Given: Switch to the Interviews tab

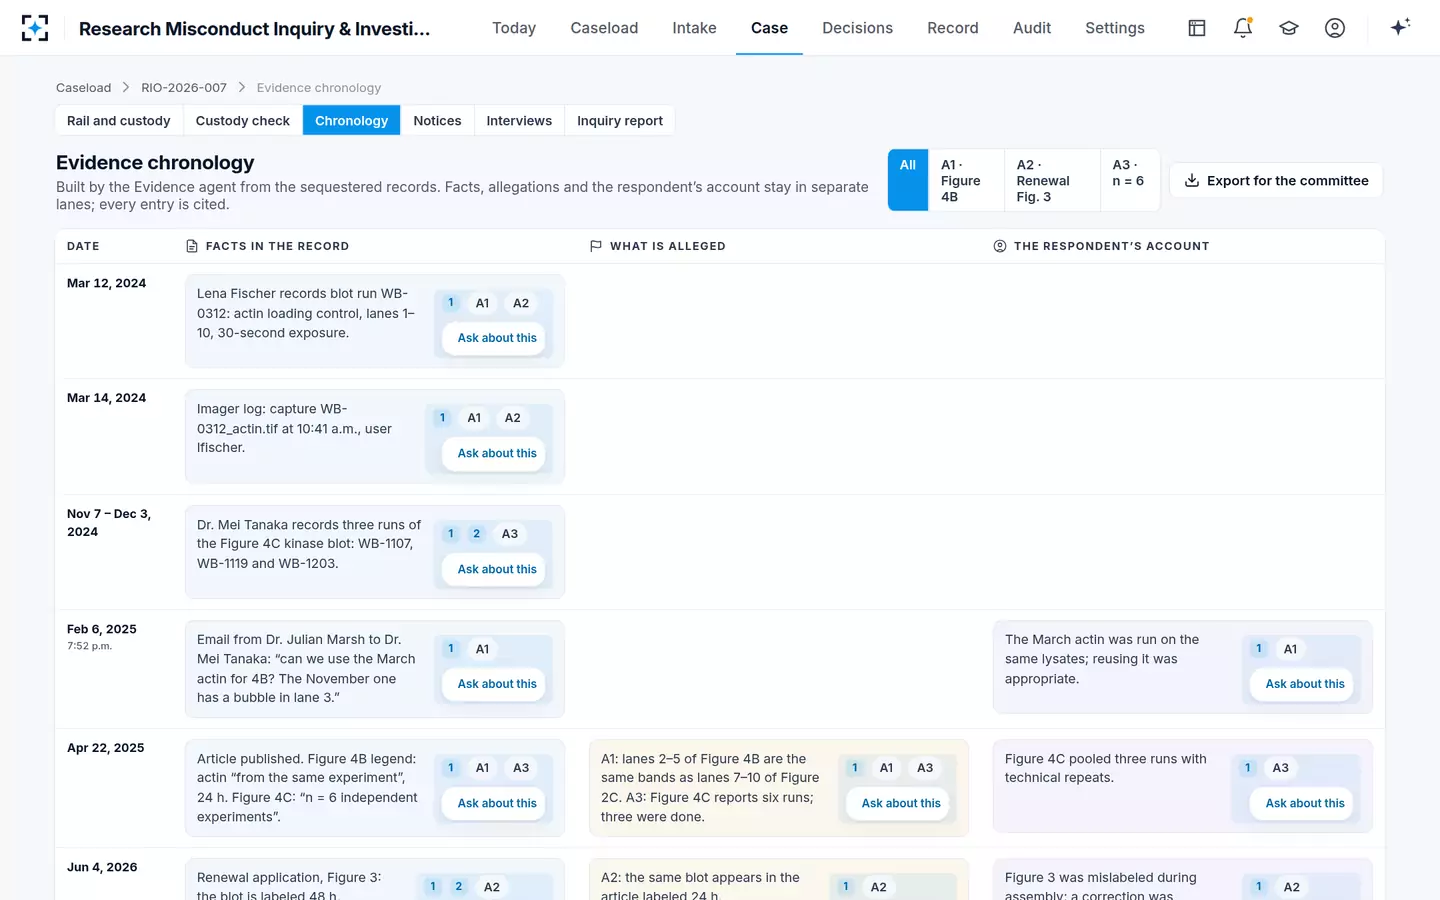Looking at the screenshot, I should coord(519,120).
